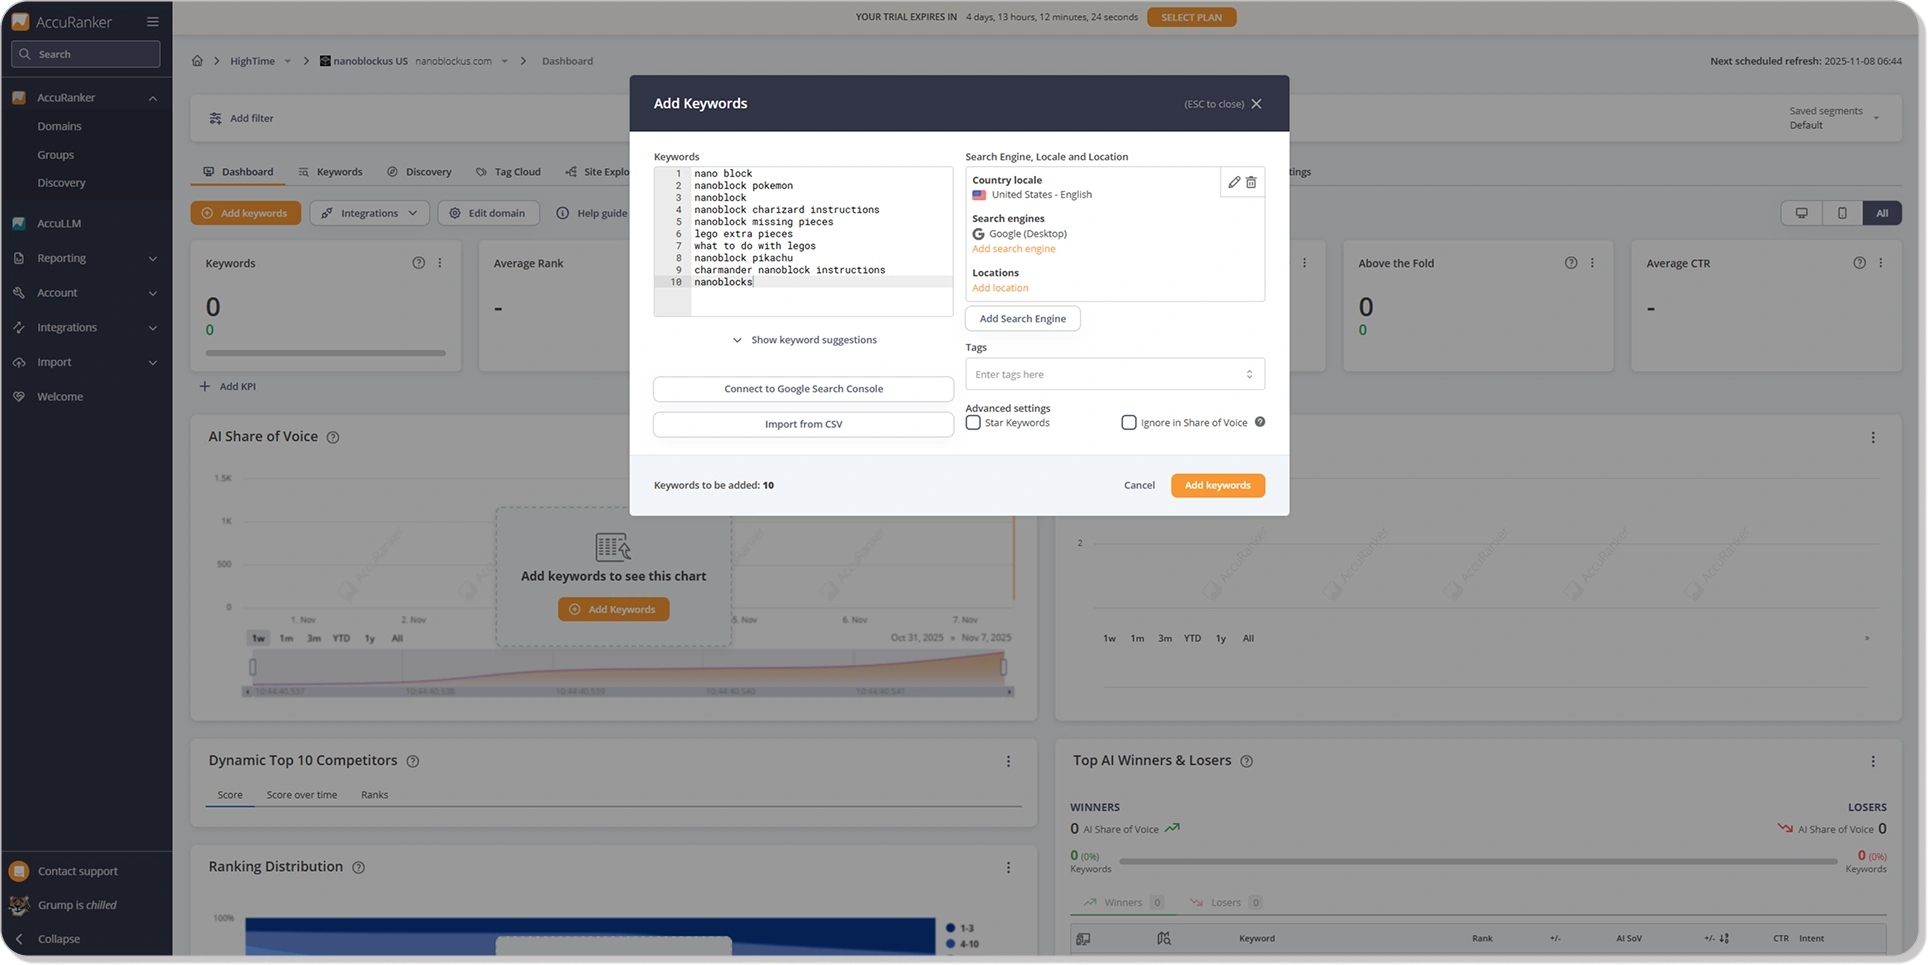Go to home breadcrumb icon

(197, 61)
